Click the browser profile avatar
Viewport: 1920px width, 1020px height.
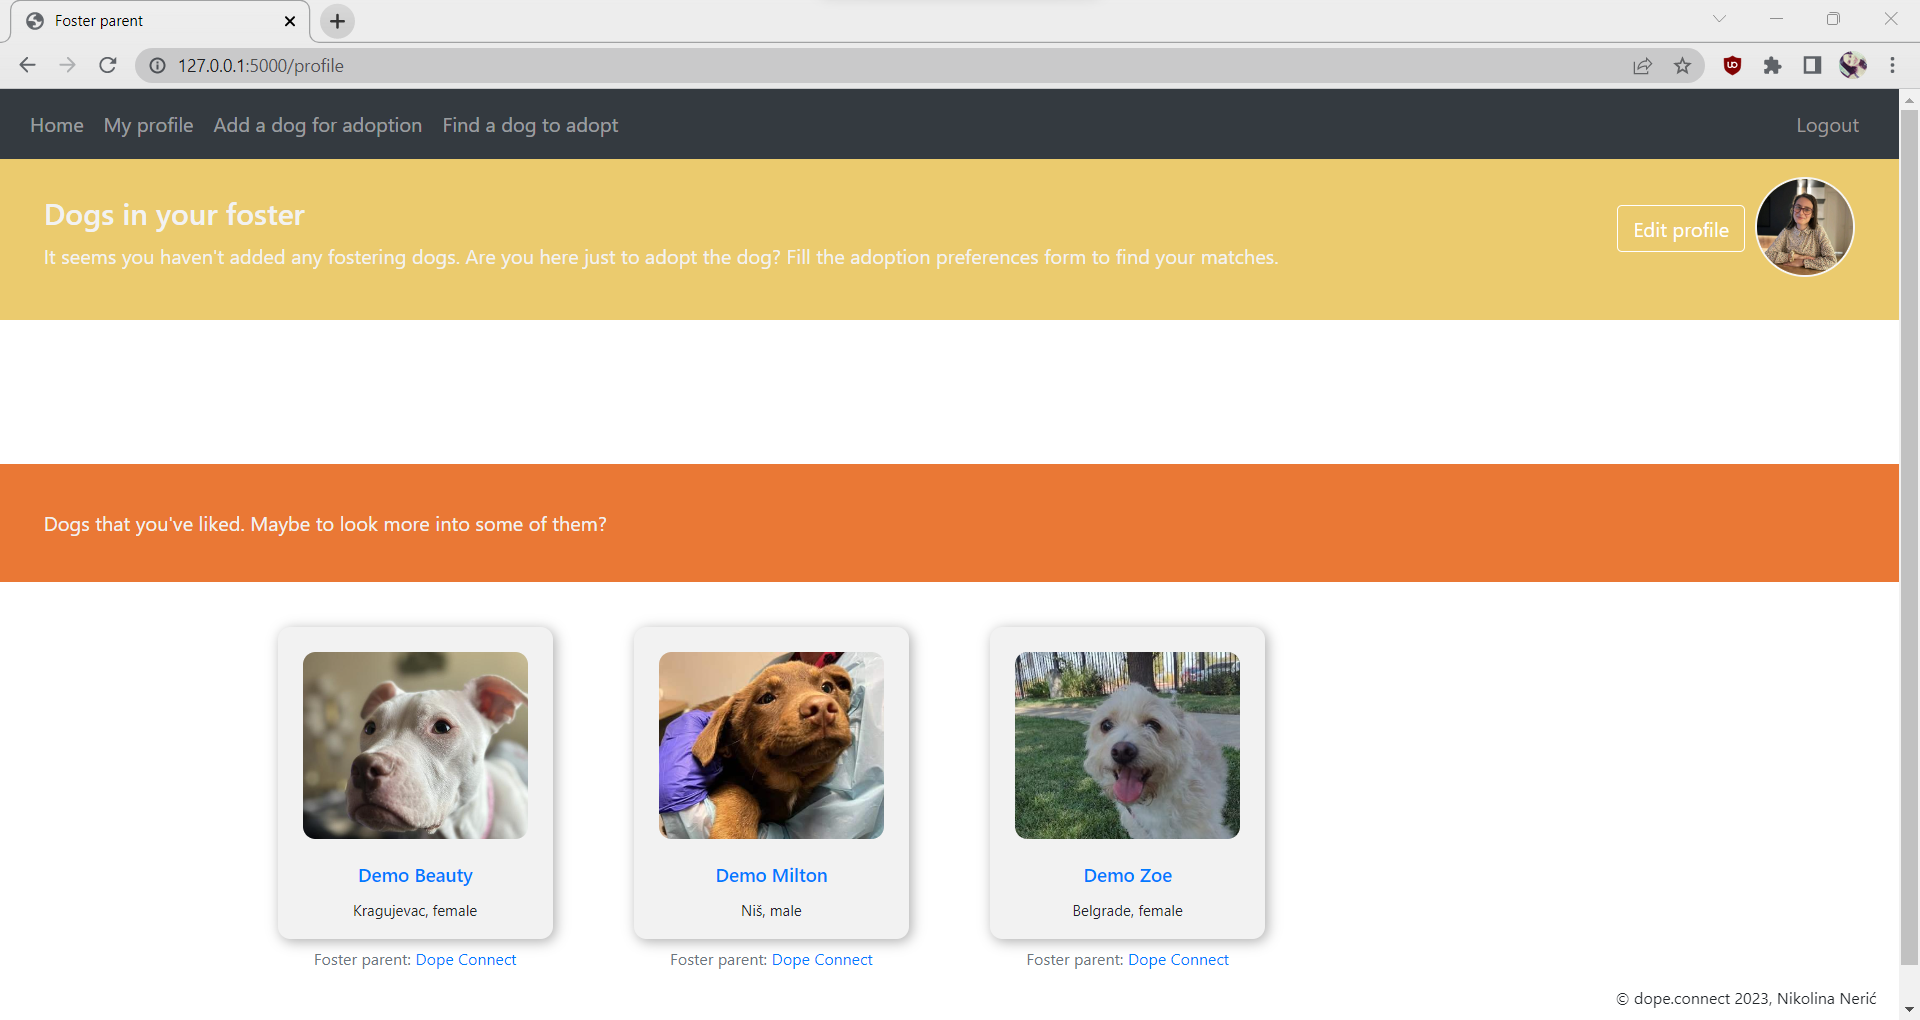coord(1853,65)
